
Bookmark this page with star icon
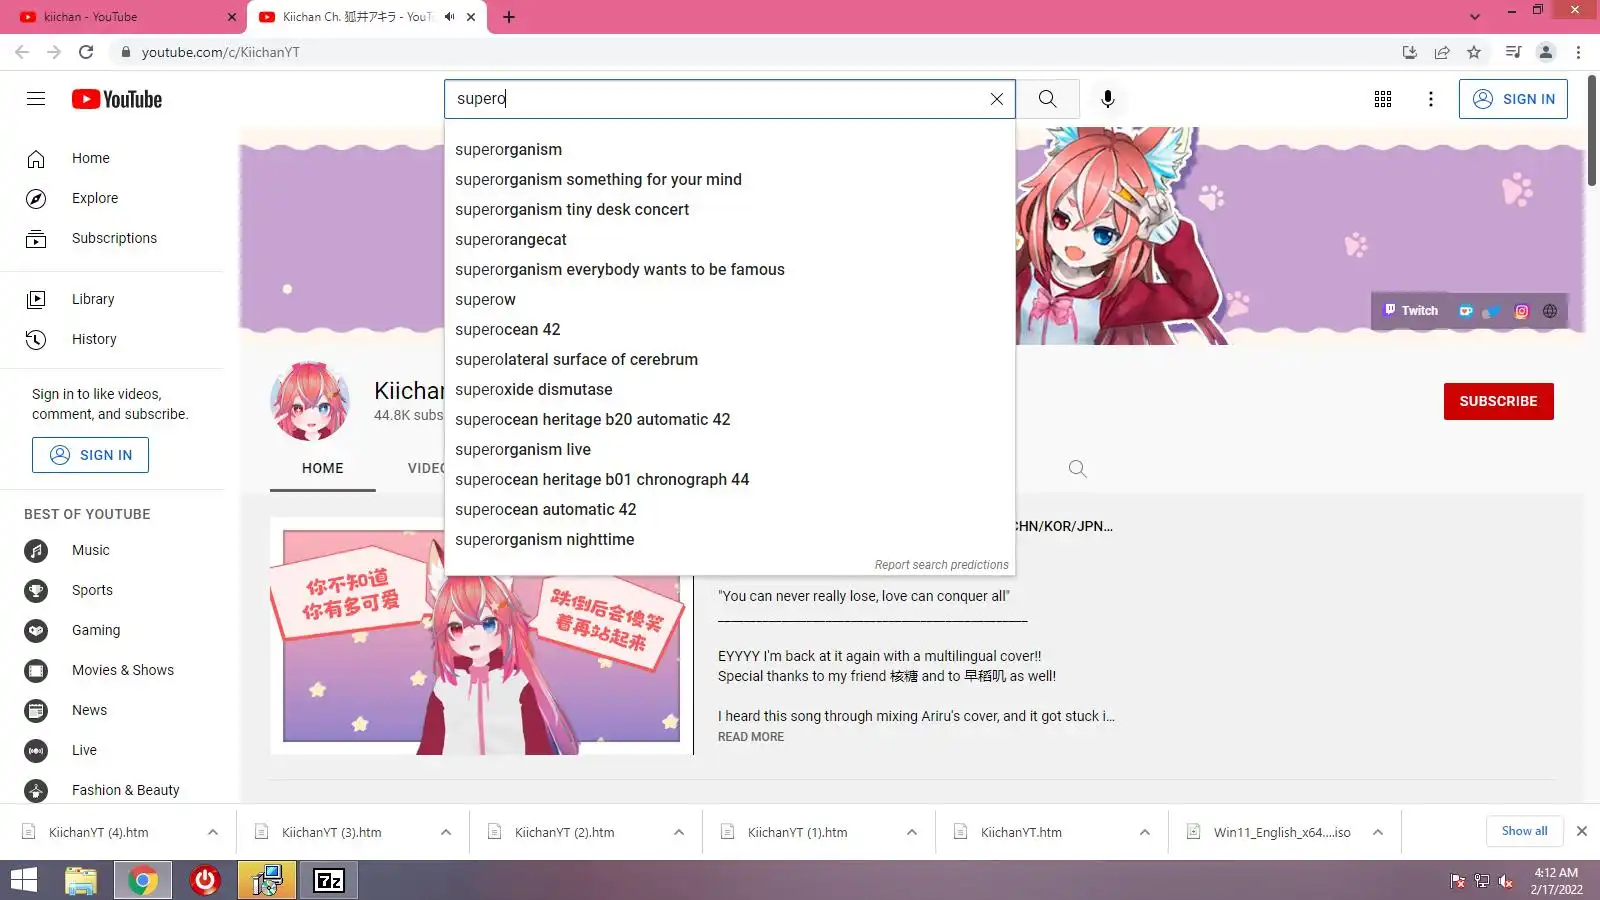pos(1473,52)
